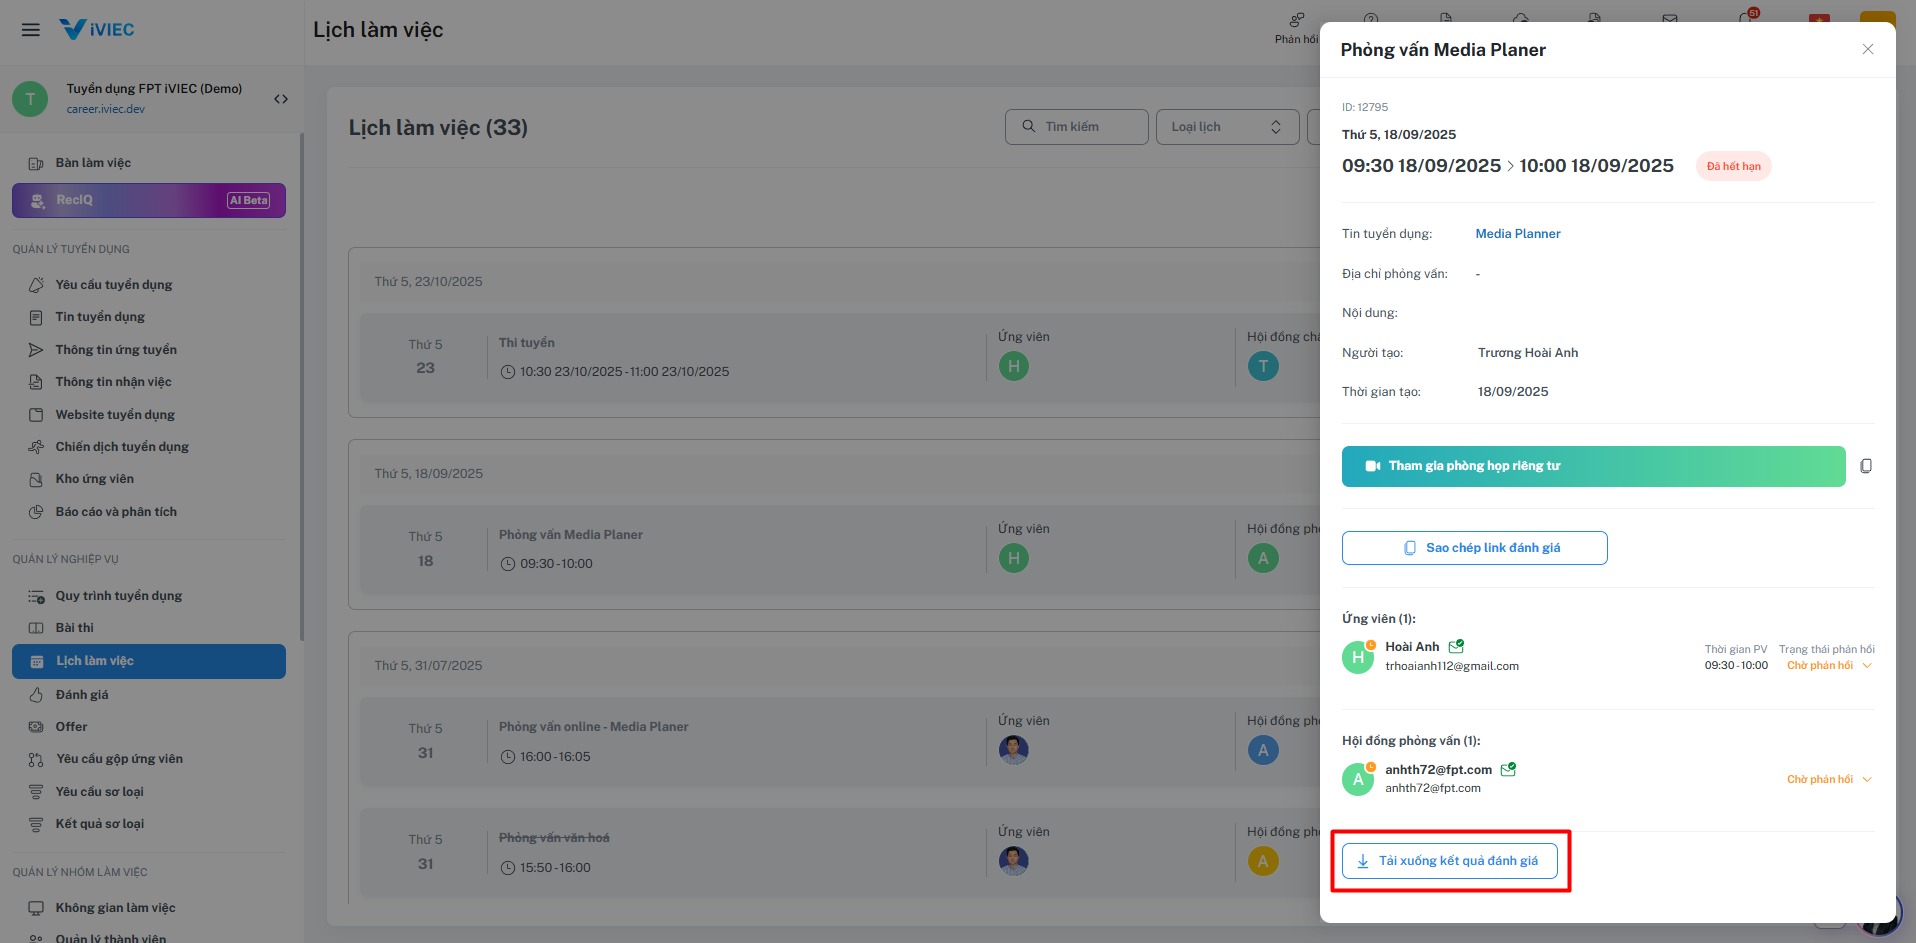The width and height of the screenshot is (1916, 943).
Task: Click the H candidate avatar for Thi tuyển
Action: 1014,366
